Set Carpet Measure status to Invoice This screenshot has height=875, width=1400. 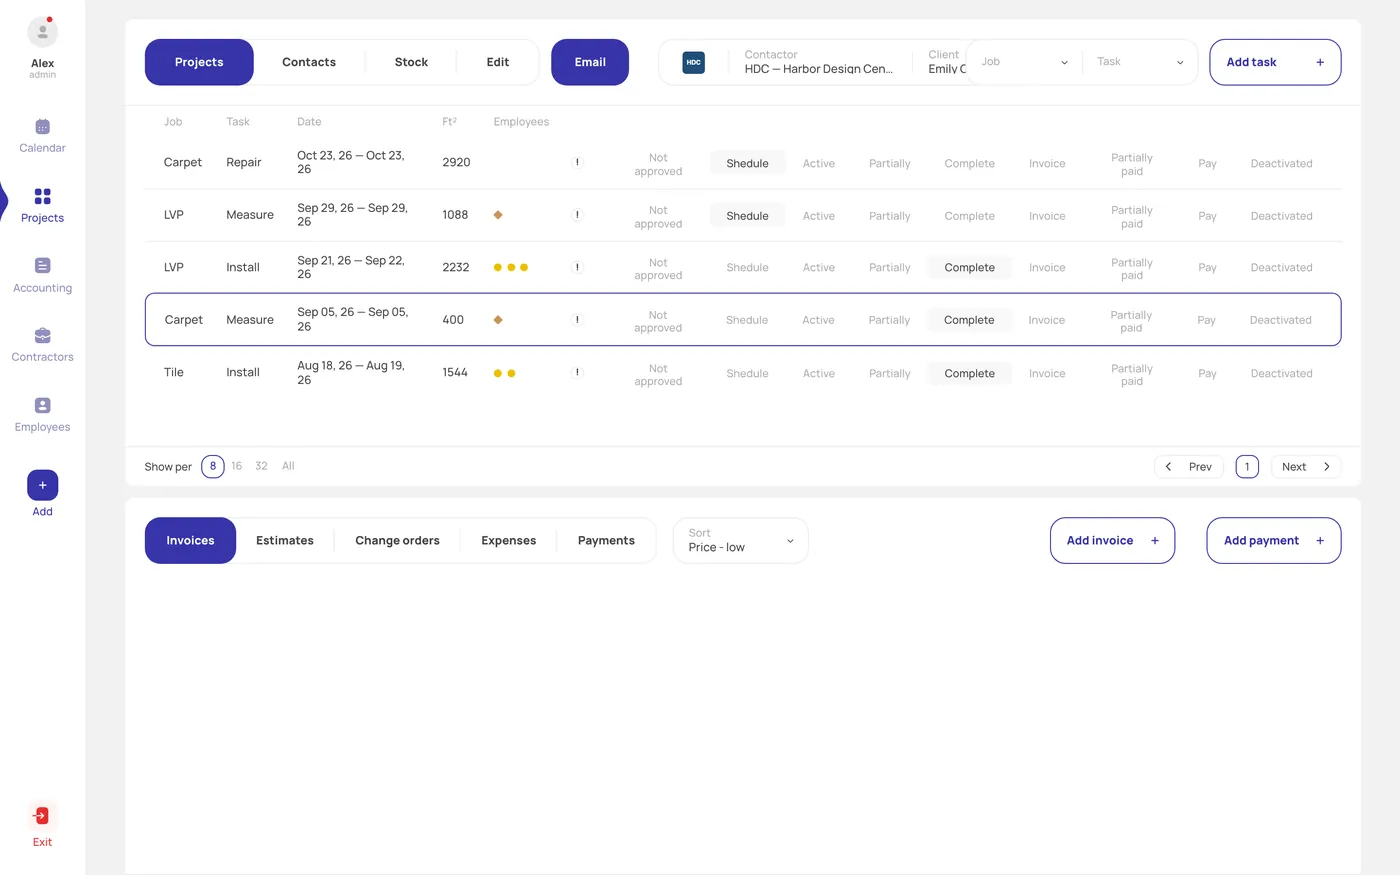pos(1046,320)
